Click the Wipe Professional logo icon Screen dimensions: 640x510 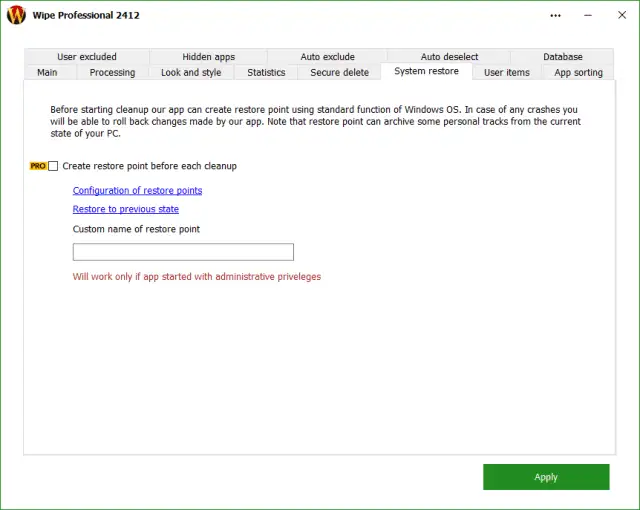pos(16,15)
